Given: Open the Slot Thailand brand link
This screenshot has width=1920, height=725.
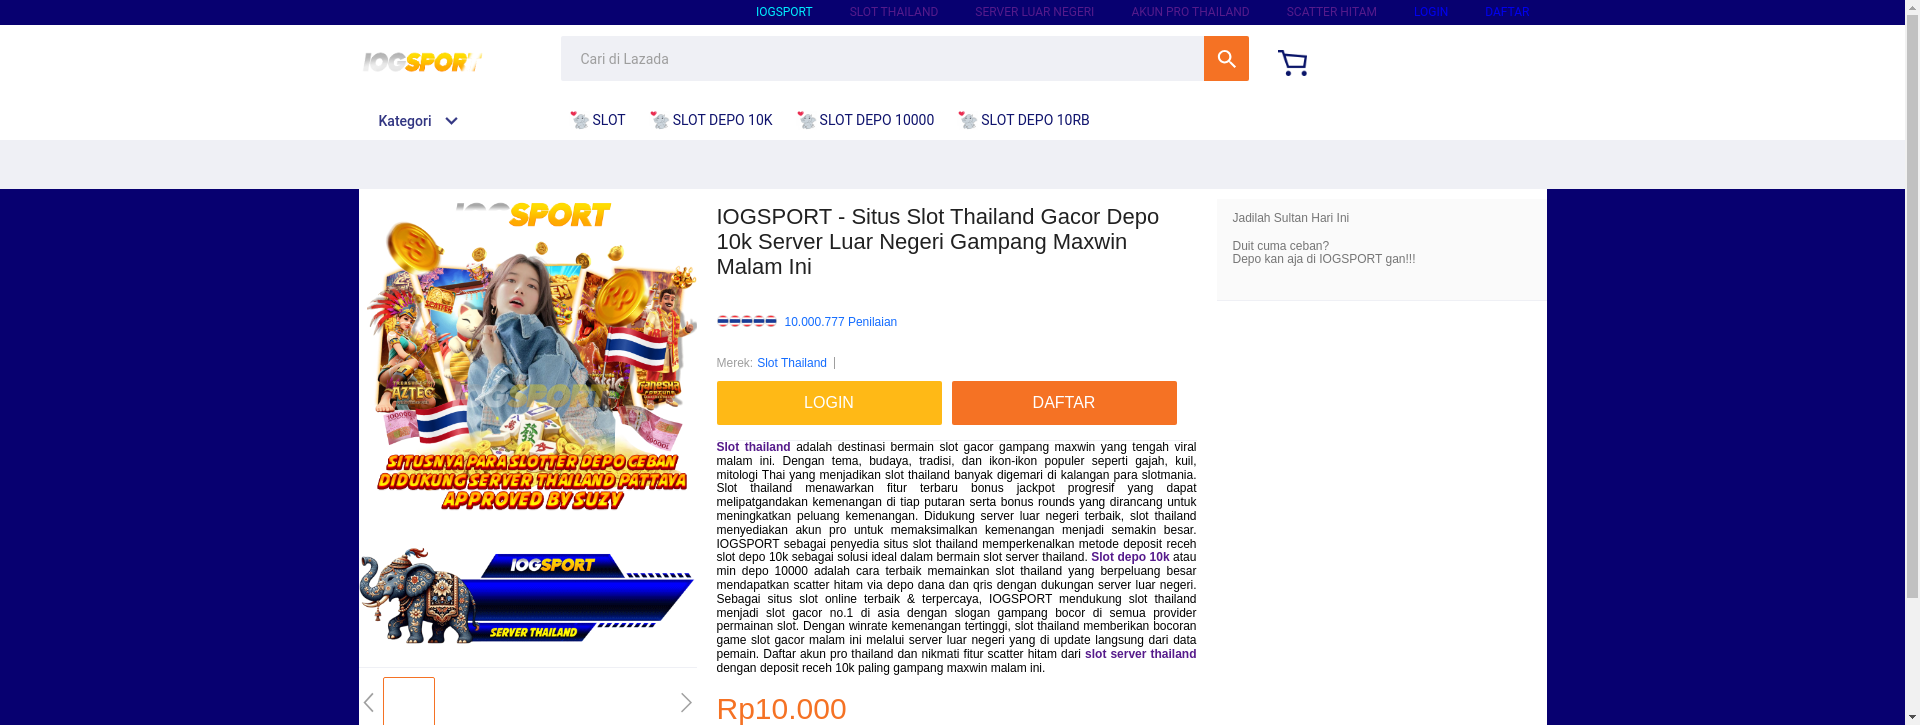Looking at the screenshot, I should (792, 363).
